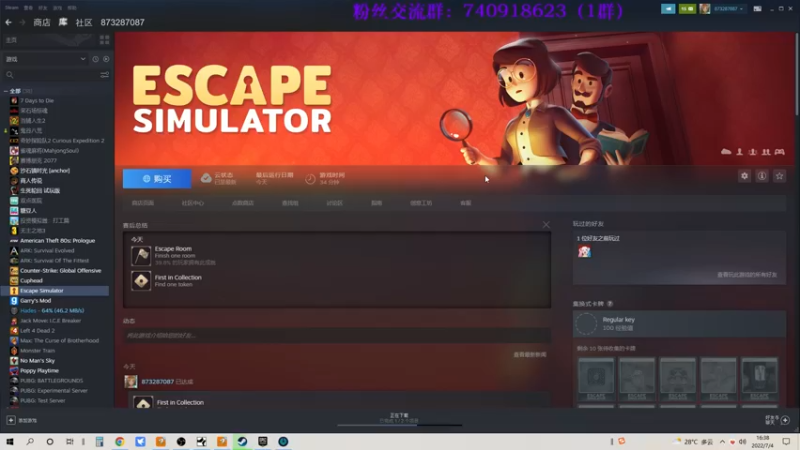800x450 pixels.
Task: Open the game info icon
Action: pyautogui.click(x=762, y=176)
